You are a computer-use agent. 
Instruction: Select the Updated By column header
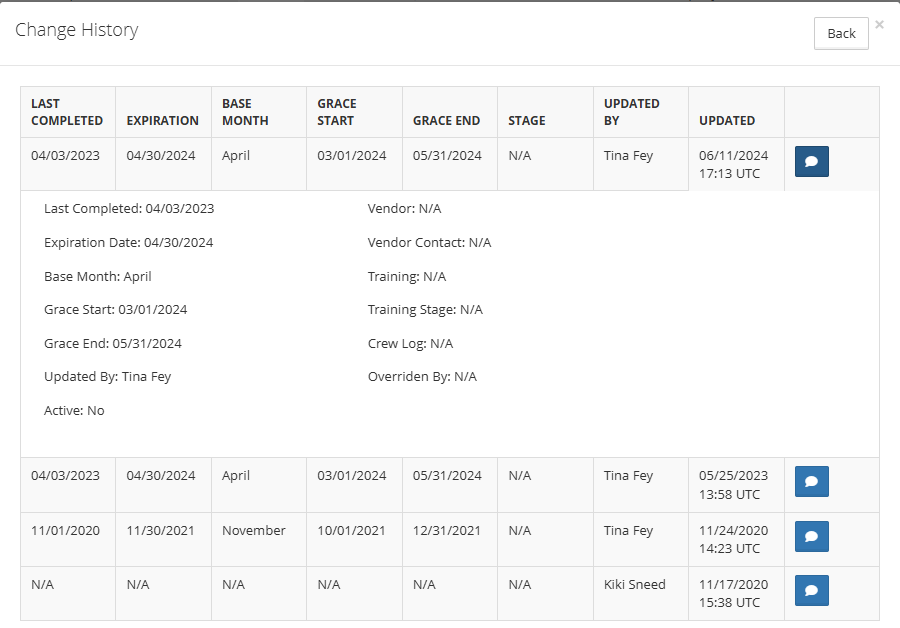tap(631, 112)
